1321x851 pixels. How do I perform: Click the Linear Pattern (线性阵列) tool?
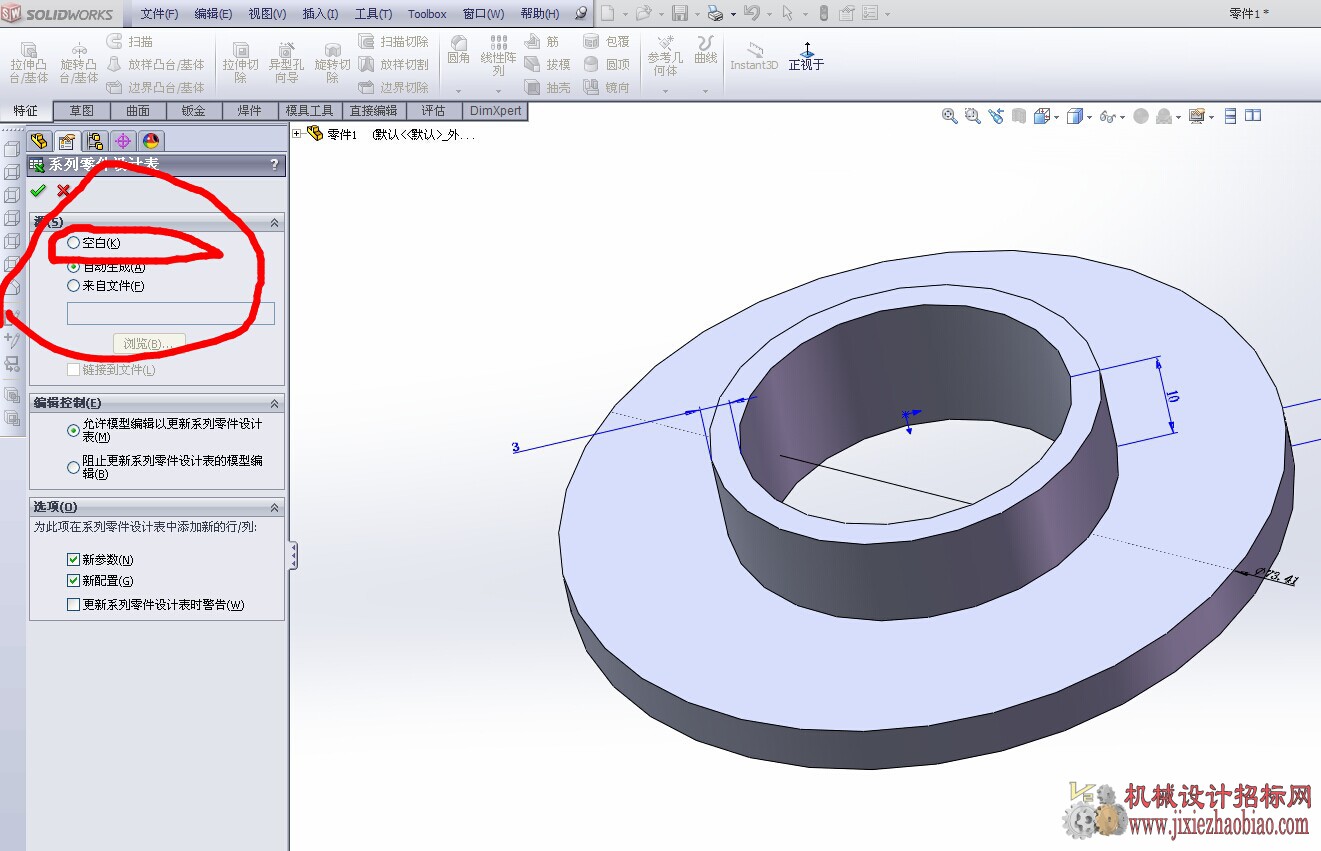pyautogui.click(x=498, y=57)
